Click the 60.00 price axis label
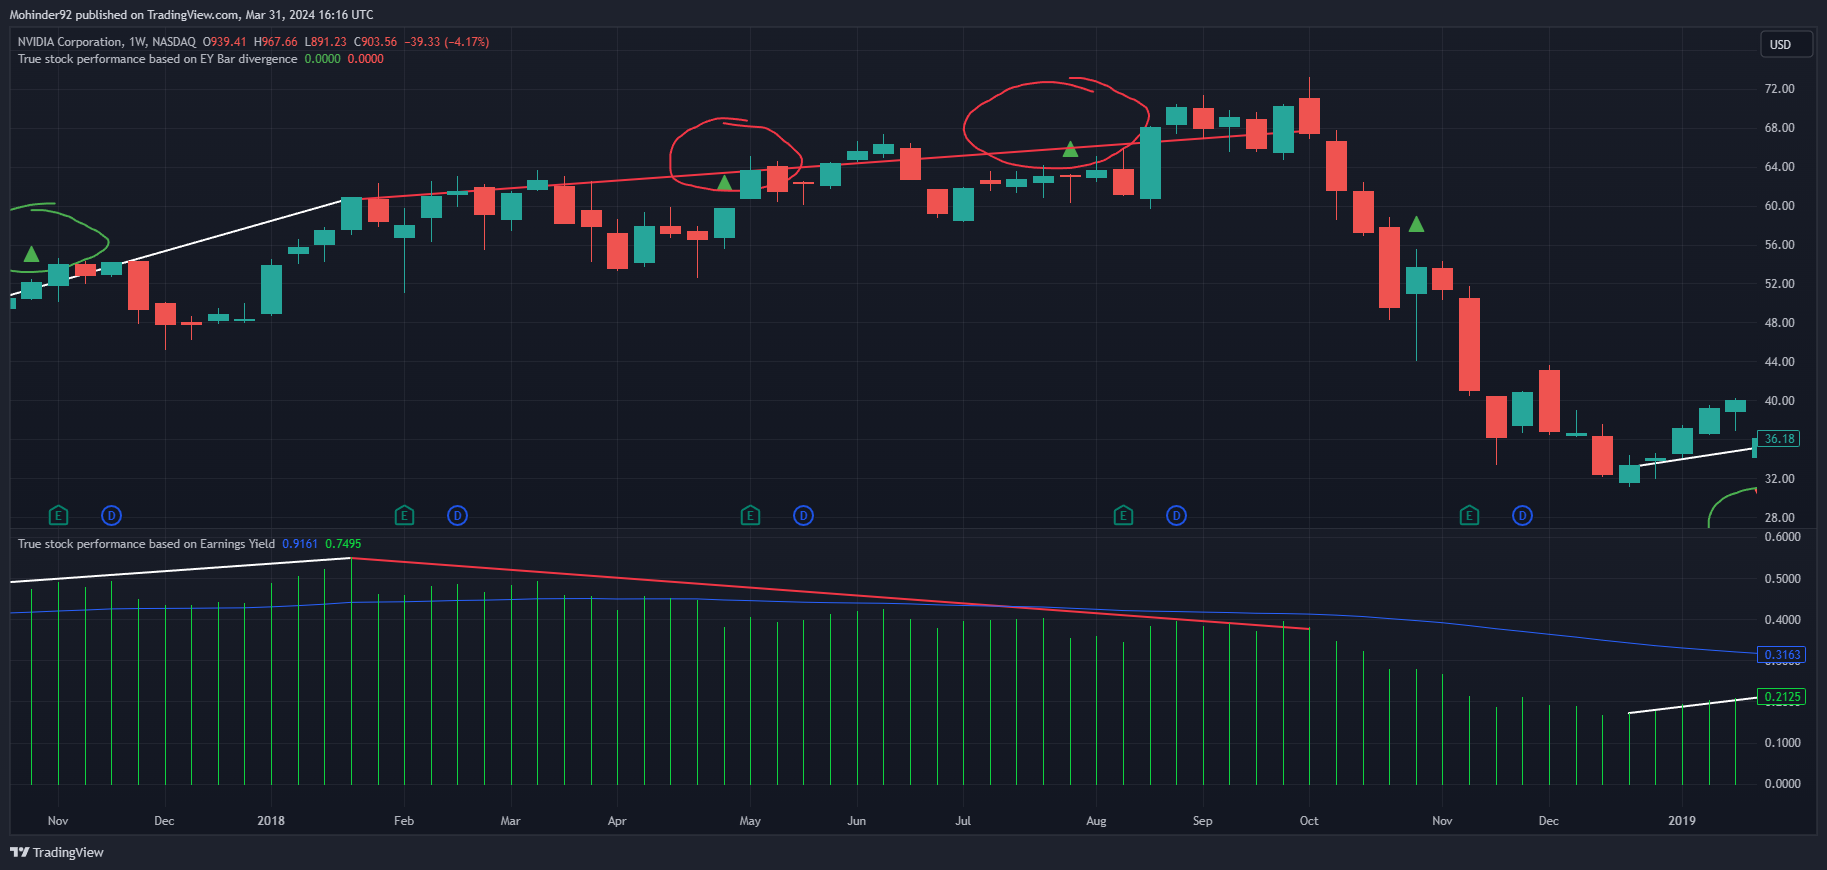 tap(1779, 206)
